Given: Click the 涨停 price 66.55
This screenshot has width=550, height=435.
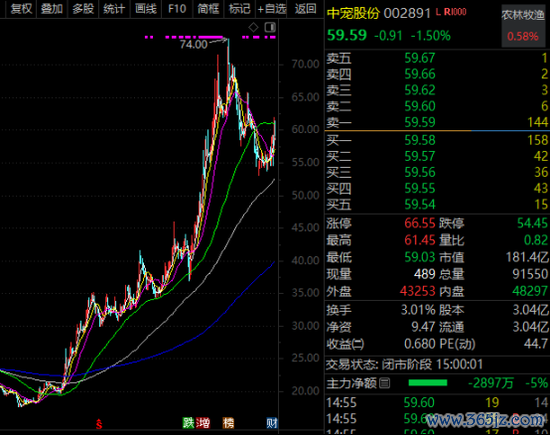Looking at the screenshot, I should point(420,223).
